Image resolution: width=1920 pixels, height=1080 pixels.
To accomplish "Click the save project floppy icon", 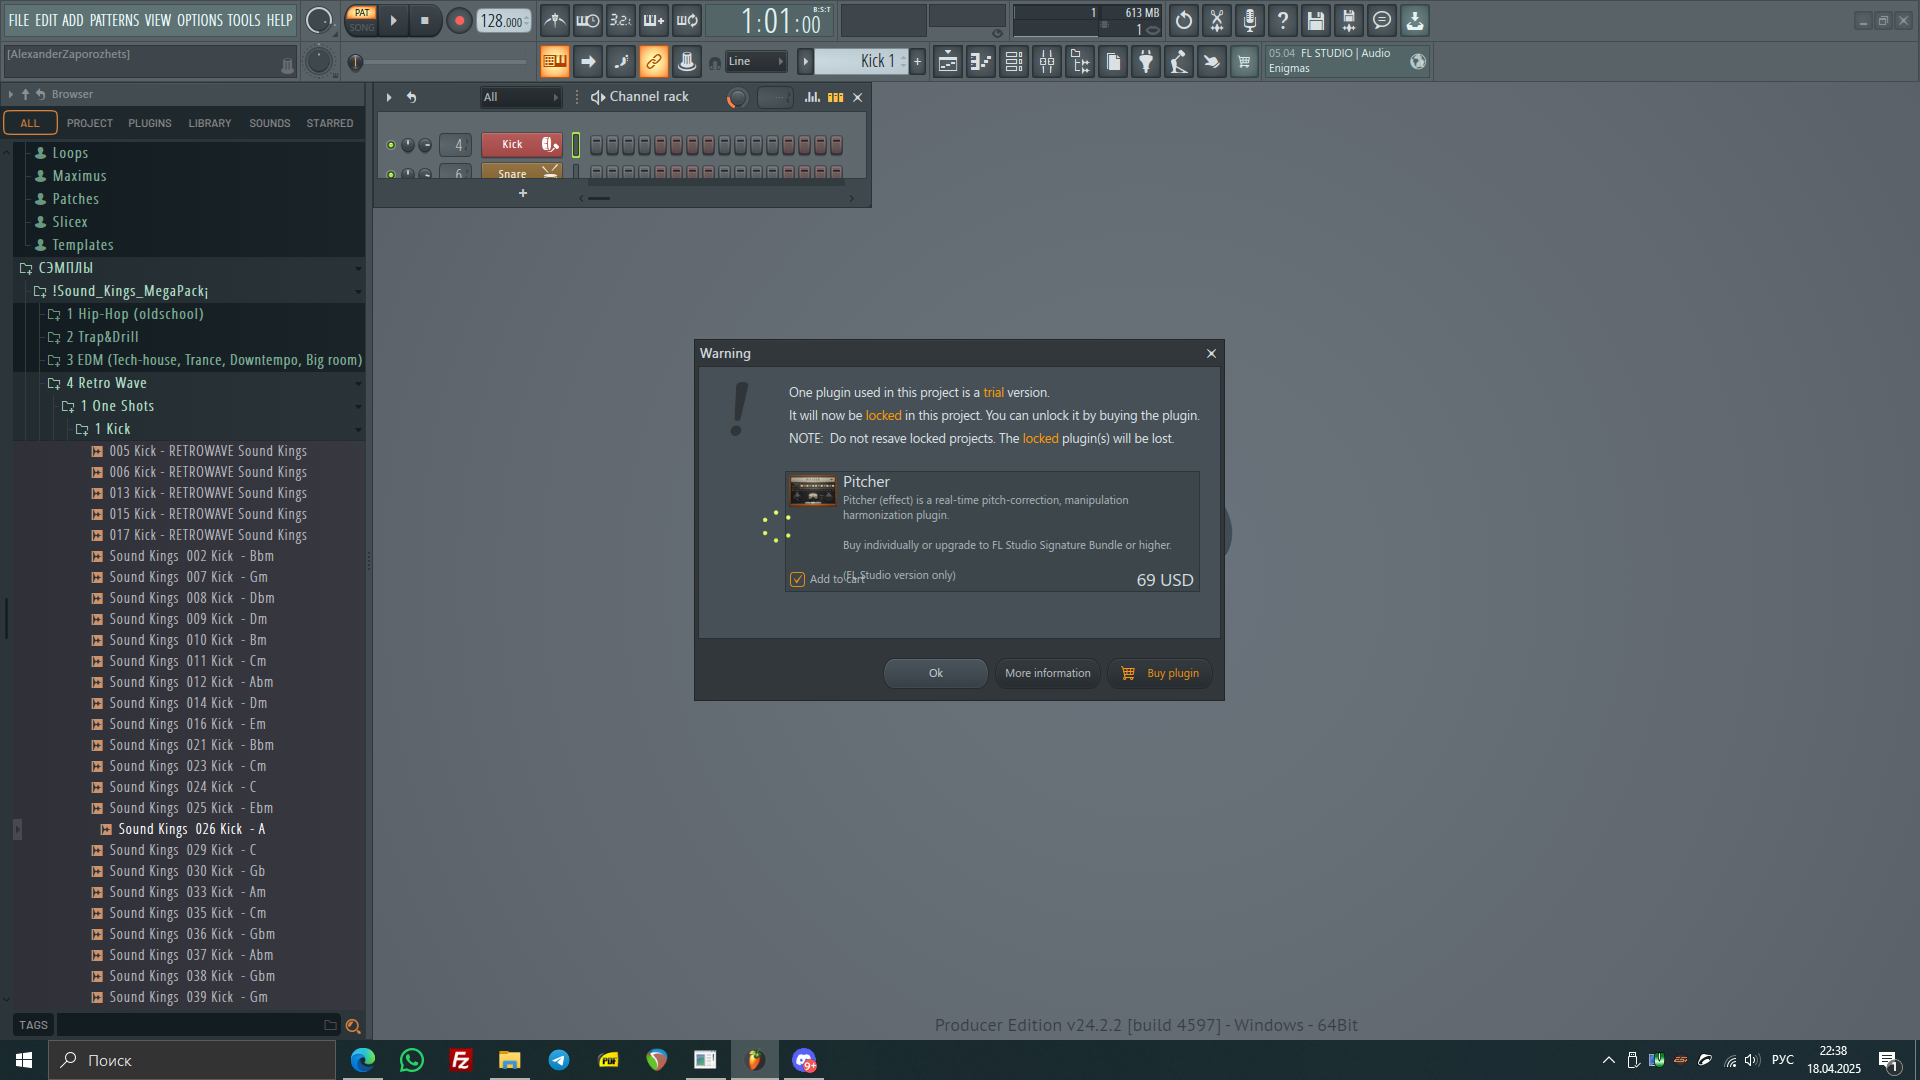I will coord(1316,20).
